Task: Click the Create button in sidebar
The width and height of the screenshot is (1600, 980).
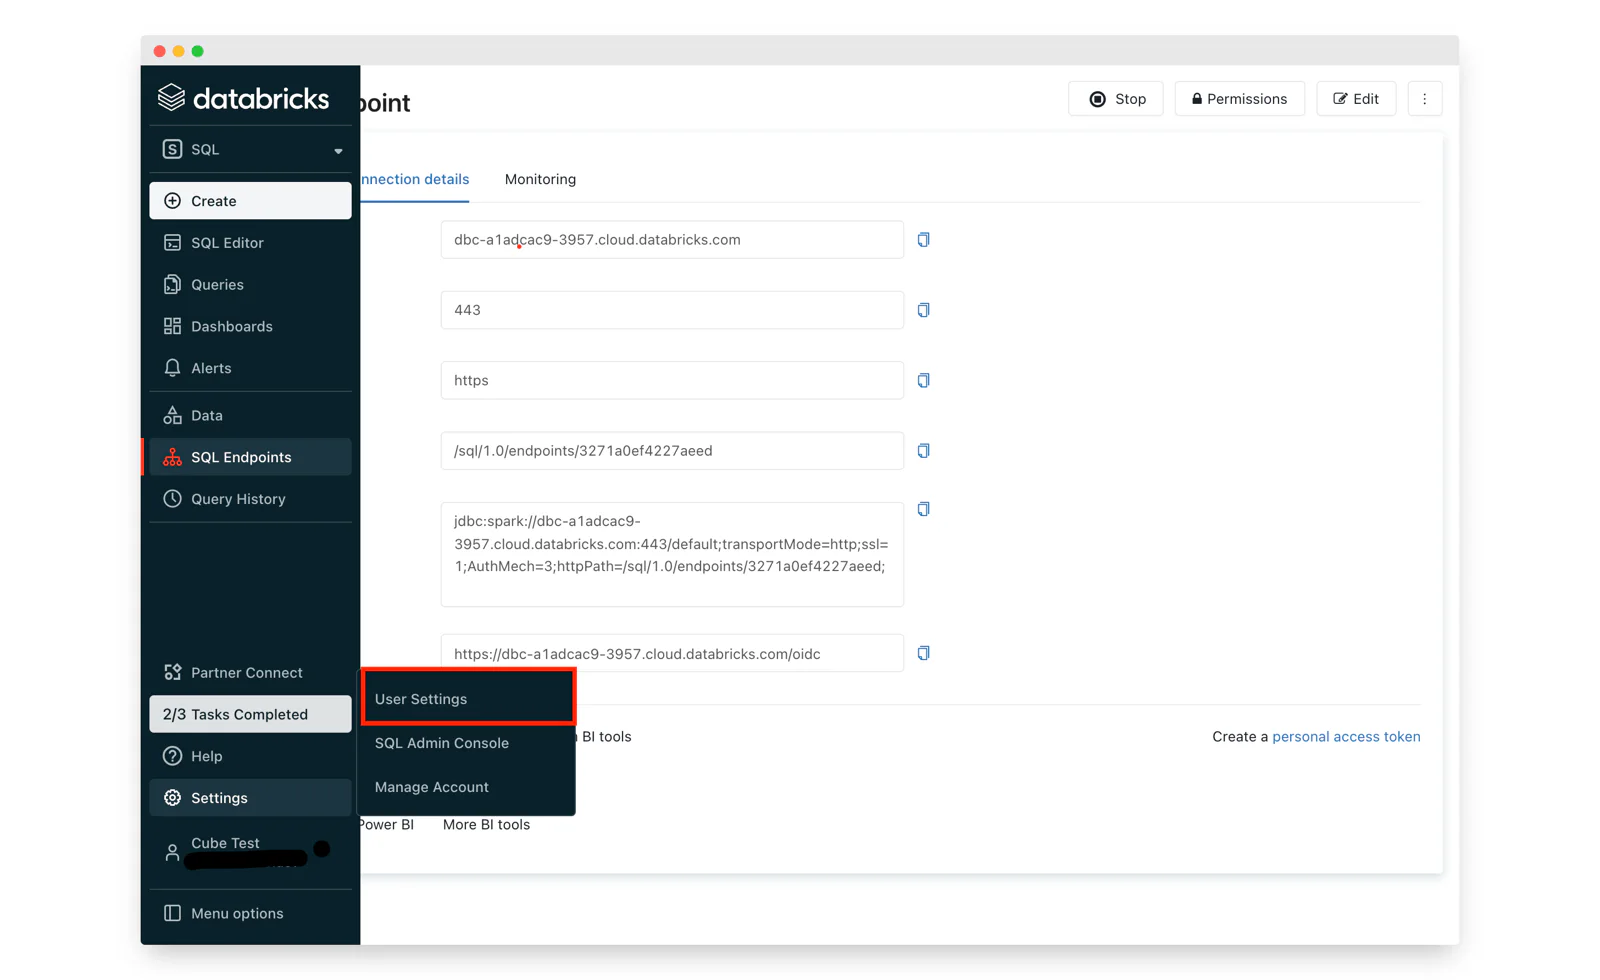Action: (250, 201)
